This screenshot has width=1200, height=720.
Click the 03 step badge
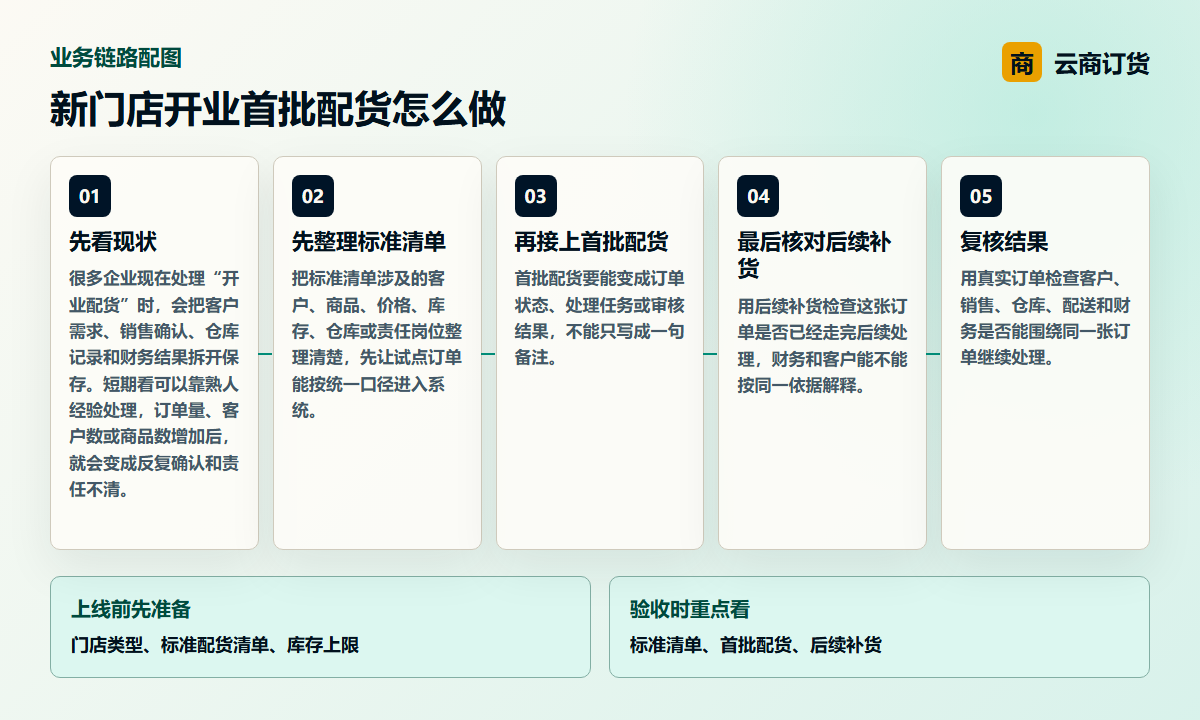click(536, 196)
